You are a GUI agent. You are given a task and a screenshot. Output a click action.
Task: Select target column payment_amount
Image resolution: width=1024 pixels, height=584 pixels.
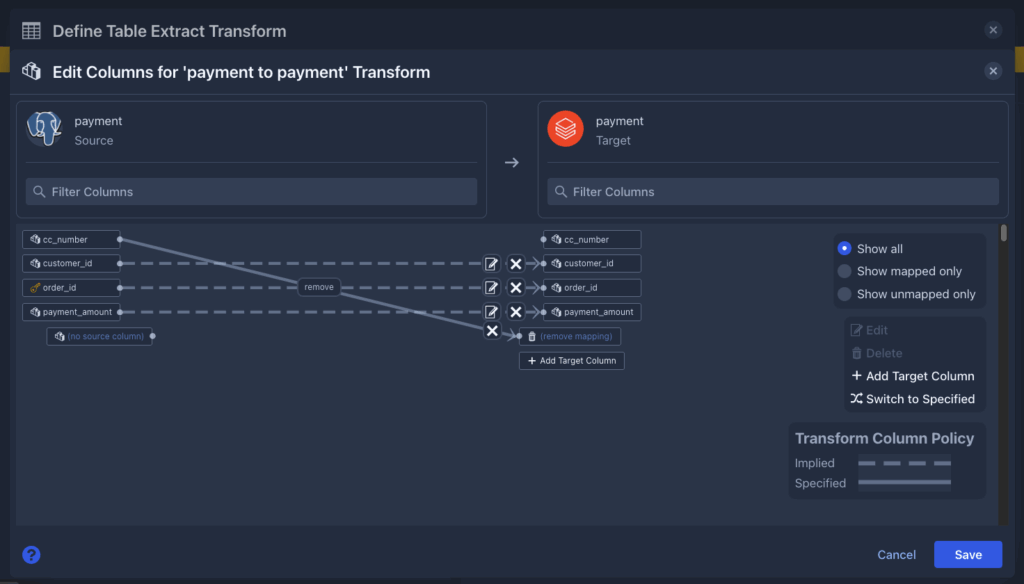click(x=592, y=312)
